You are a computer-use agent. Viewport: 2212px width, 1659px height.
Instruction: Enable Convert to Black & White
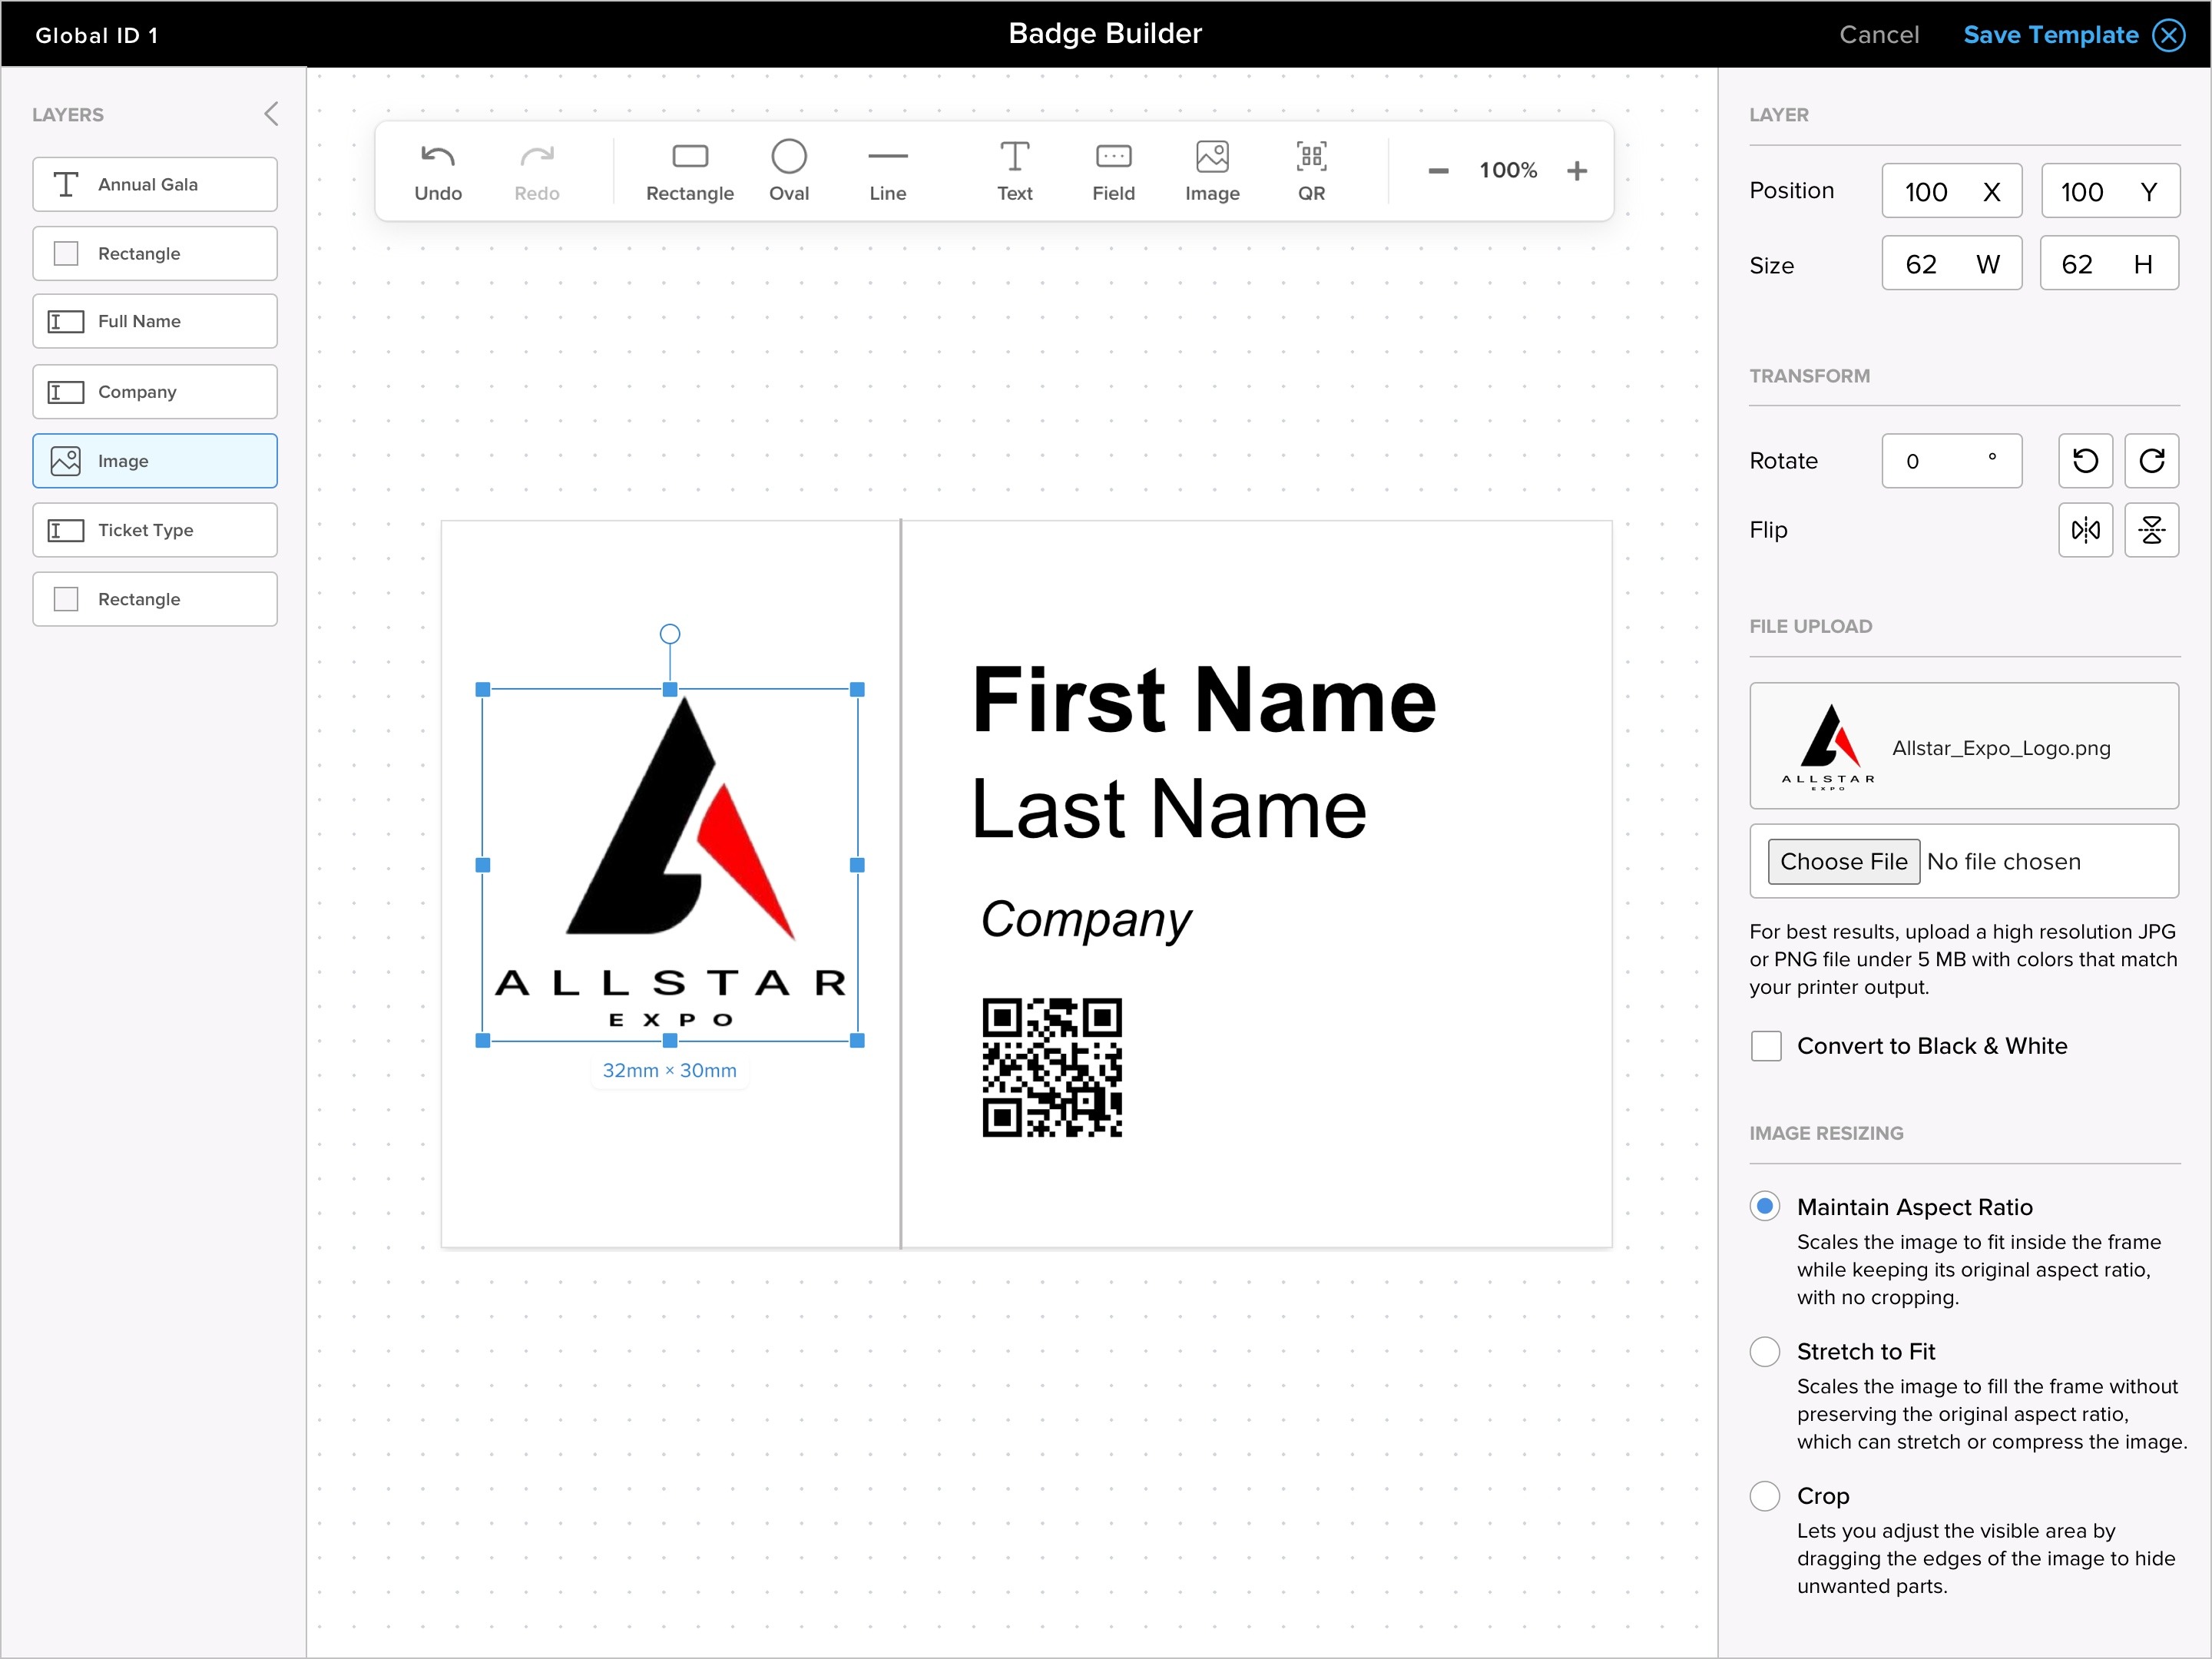tap(1766, 1046)
